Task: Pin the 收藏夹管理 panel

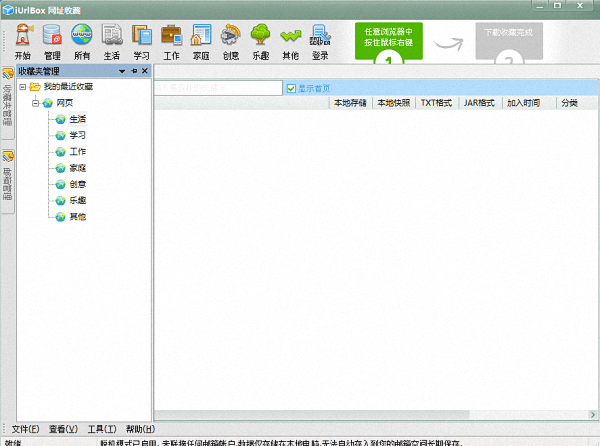Action: pyautogui.click(x=134, y=72)
